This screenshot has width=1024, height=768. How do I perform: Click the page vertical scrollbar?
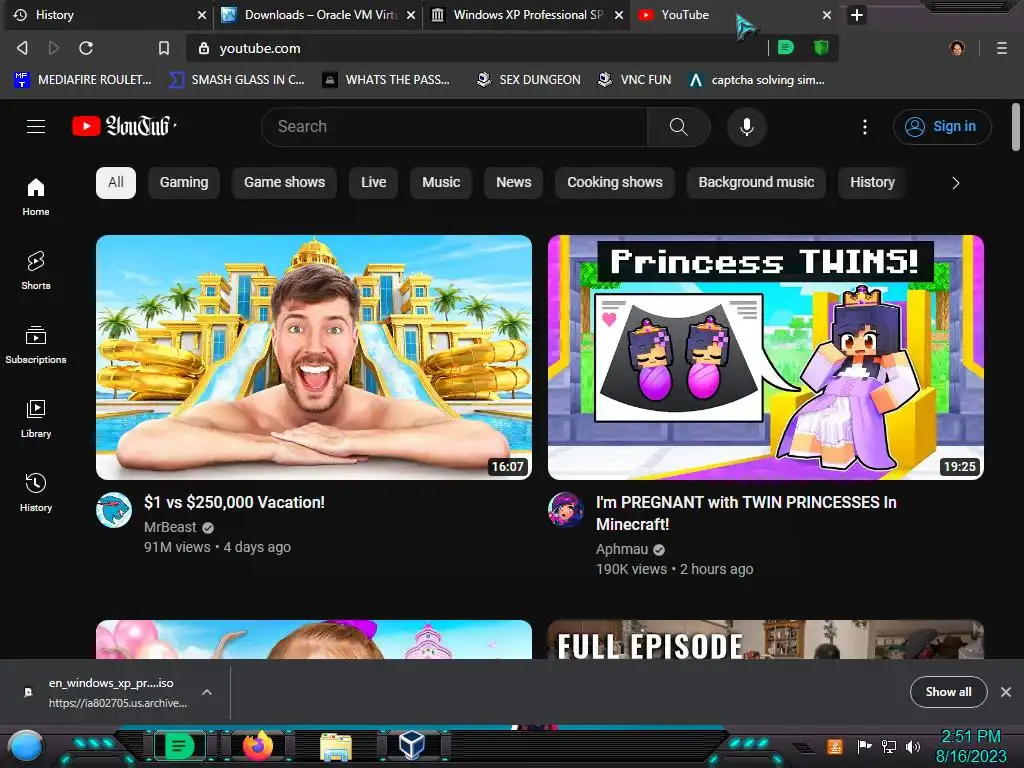click(x=1016, y=127)
